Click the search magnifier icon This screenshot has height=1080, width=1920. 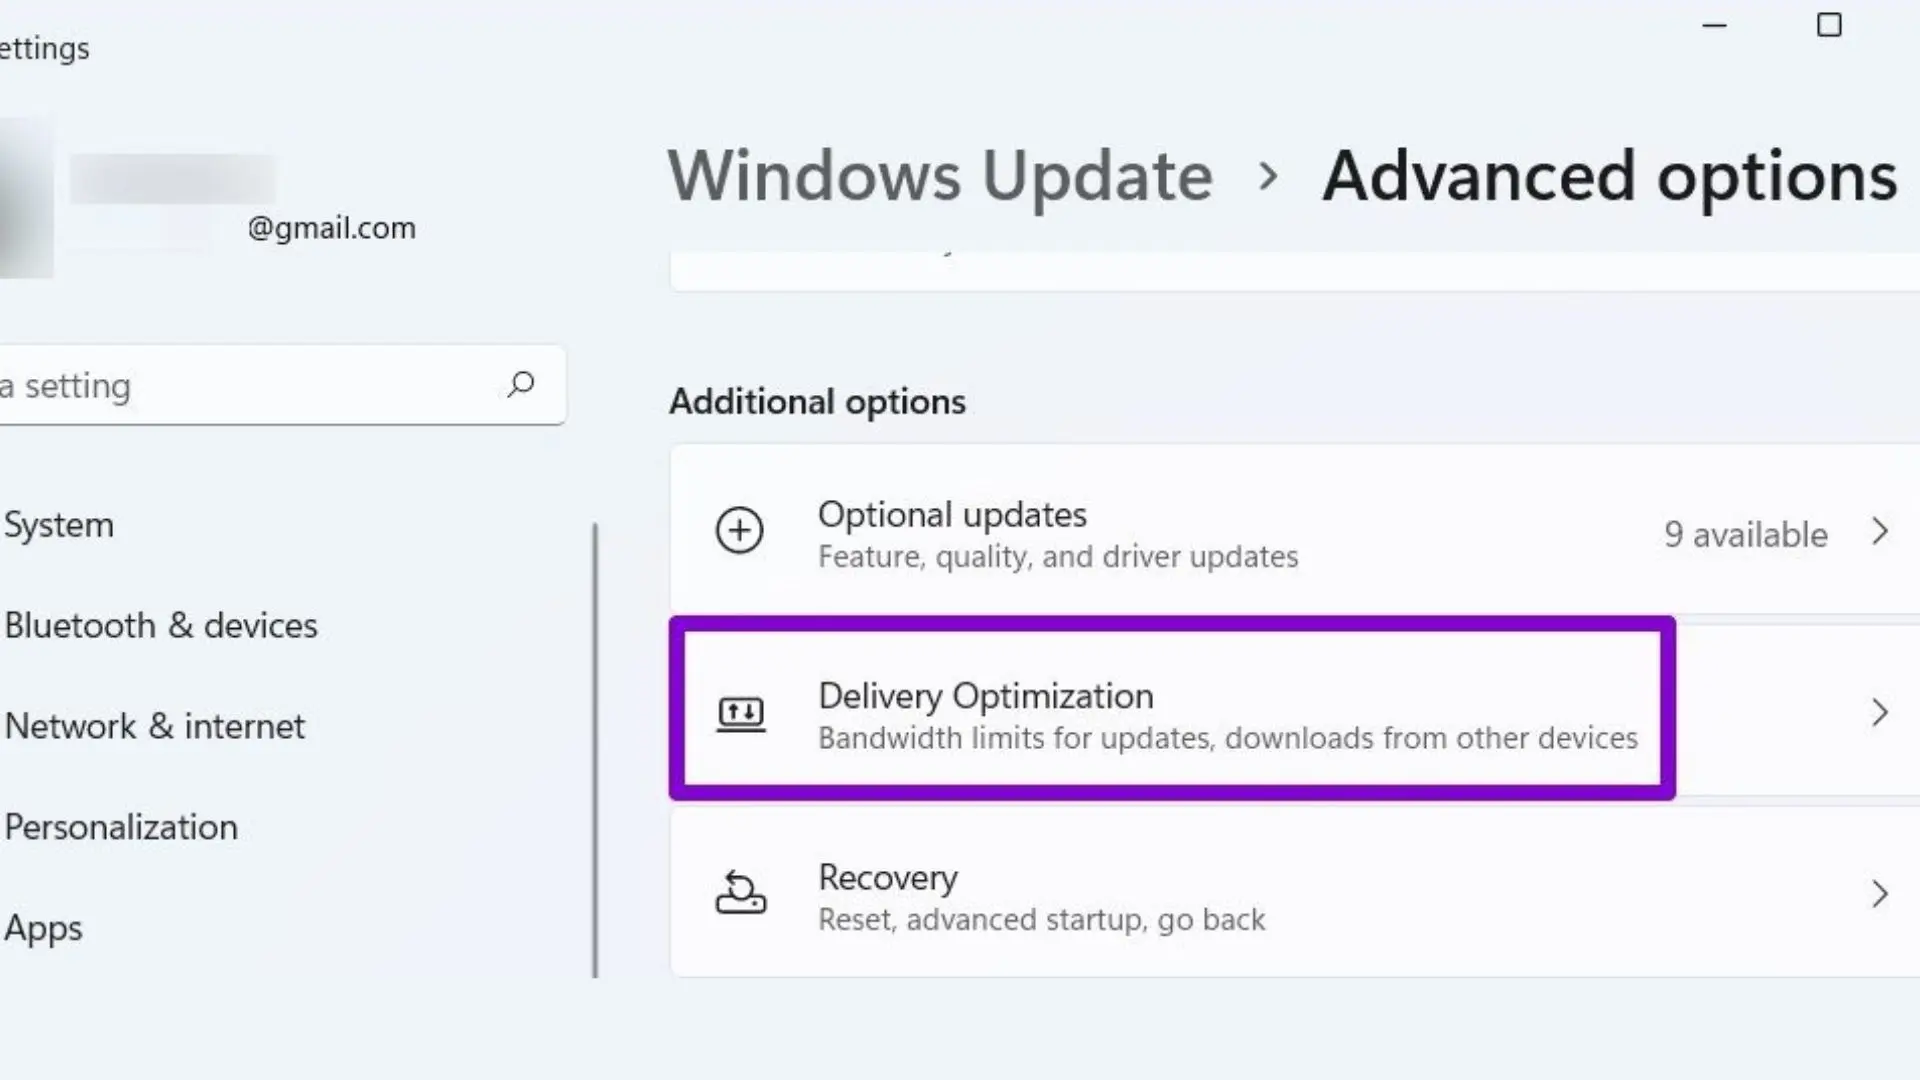click(520, 385)
